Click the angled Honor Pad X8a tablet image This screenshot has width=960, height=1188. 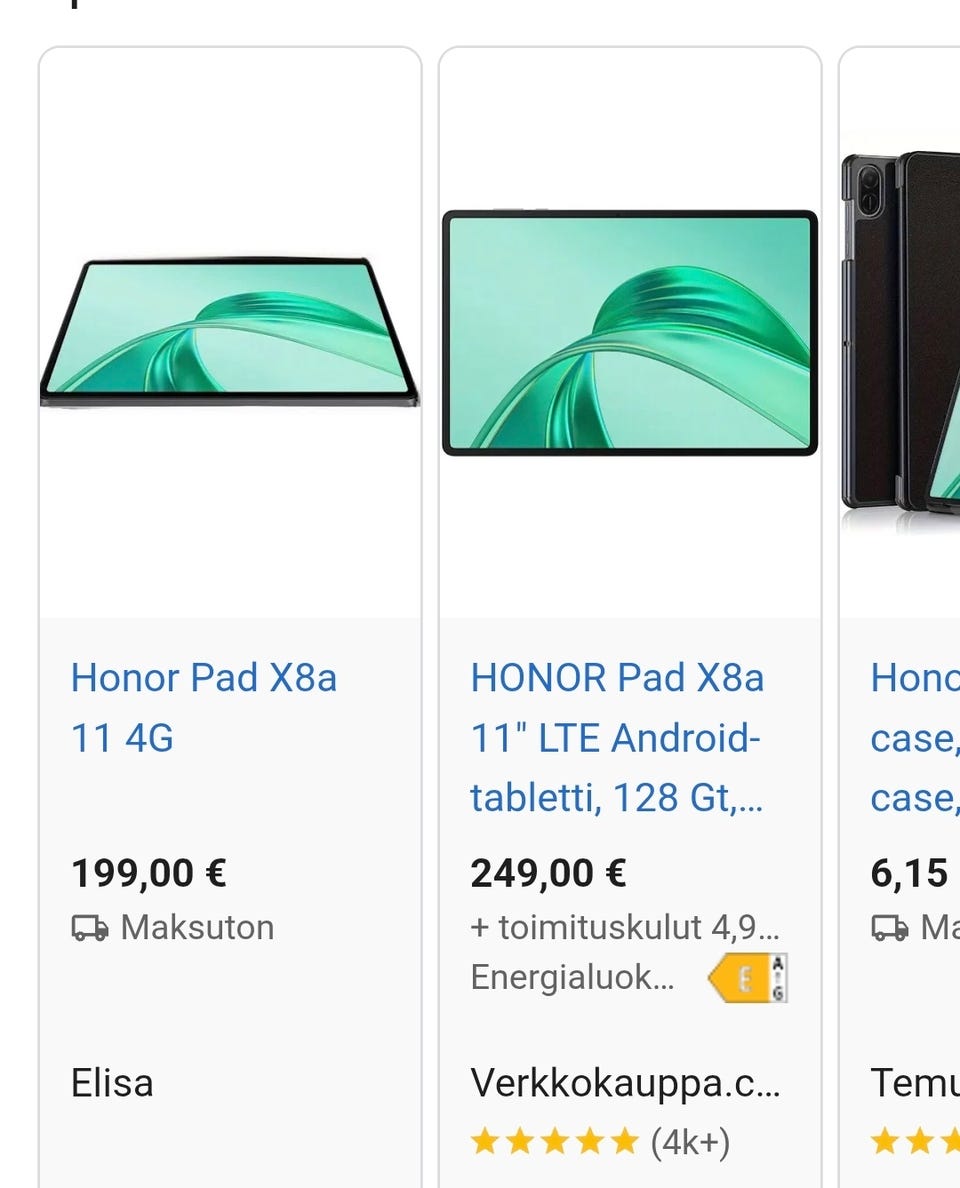(x=229, y=333)
